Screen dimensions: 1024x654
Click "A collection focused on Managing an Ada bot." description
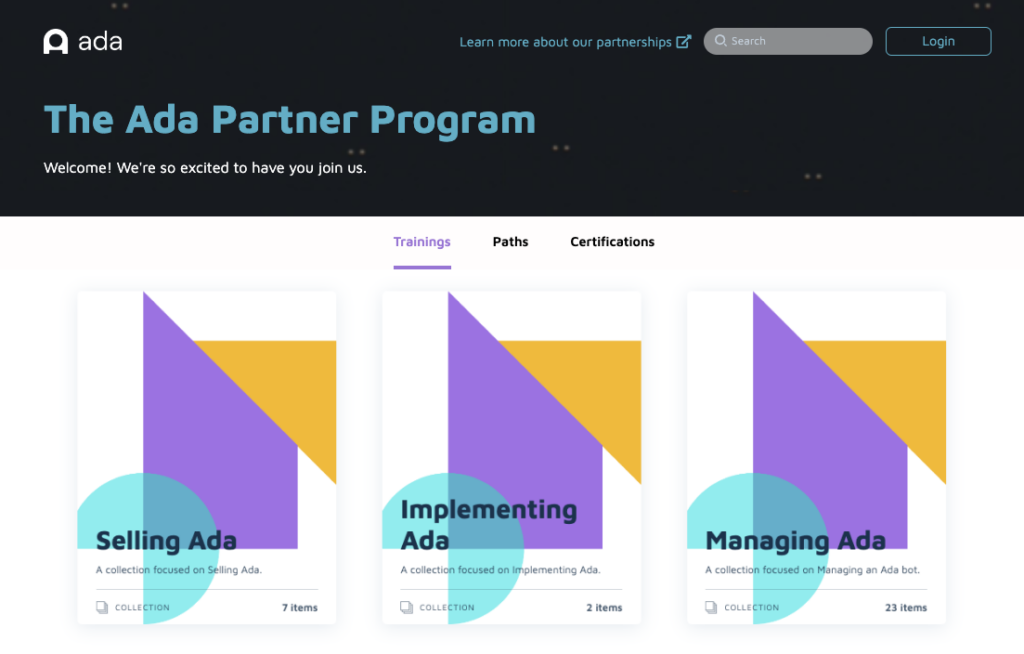(812, 570)
